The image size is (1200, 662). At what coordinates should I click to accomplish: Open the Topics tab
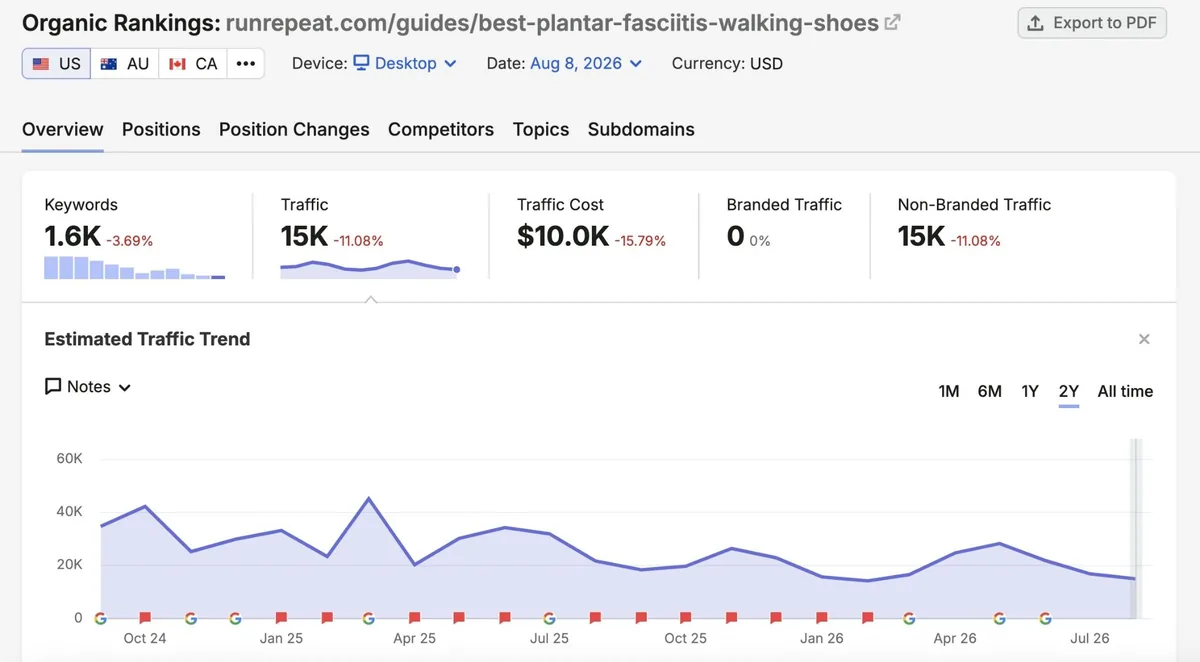point(541,129)
